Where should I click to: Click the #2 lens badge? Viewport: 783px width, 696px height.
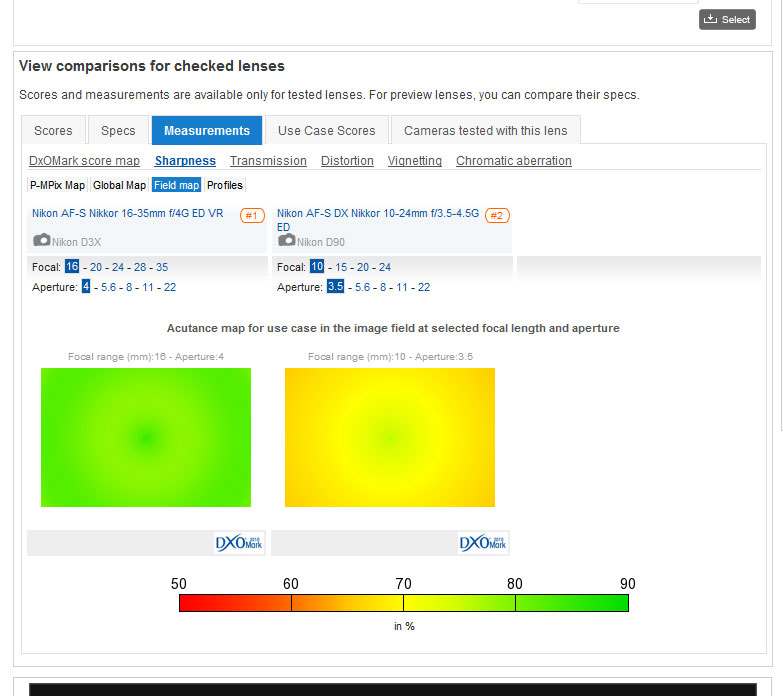coord(497,216)
